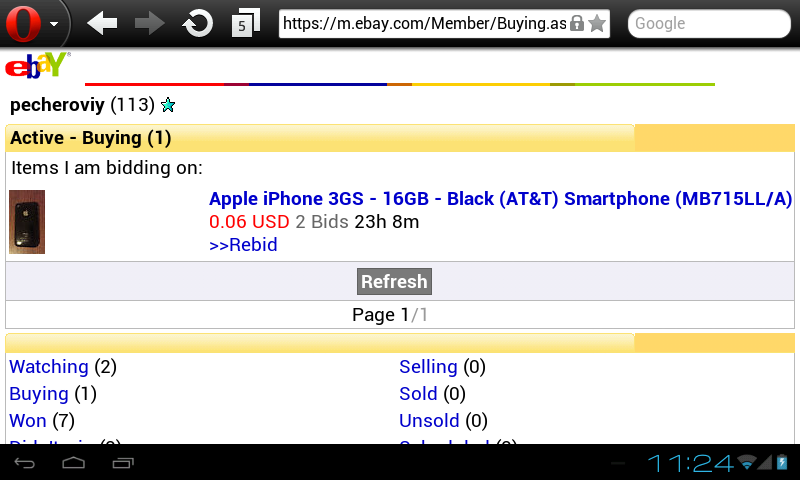Click the >>Rebid link
800x480 pixels.
coord(243,245)
